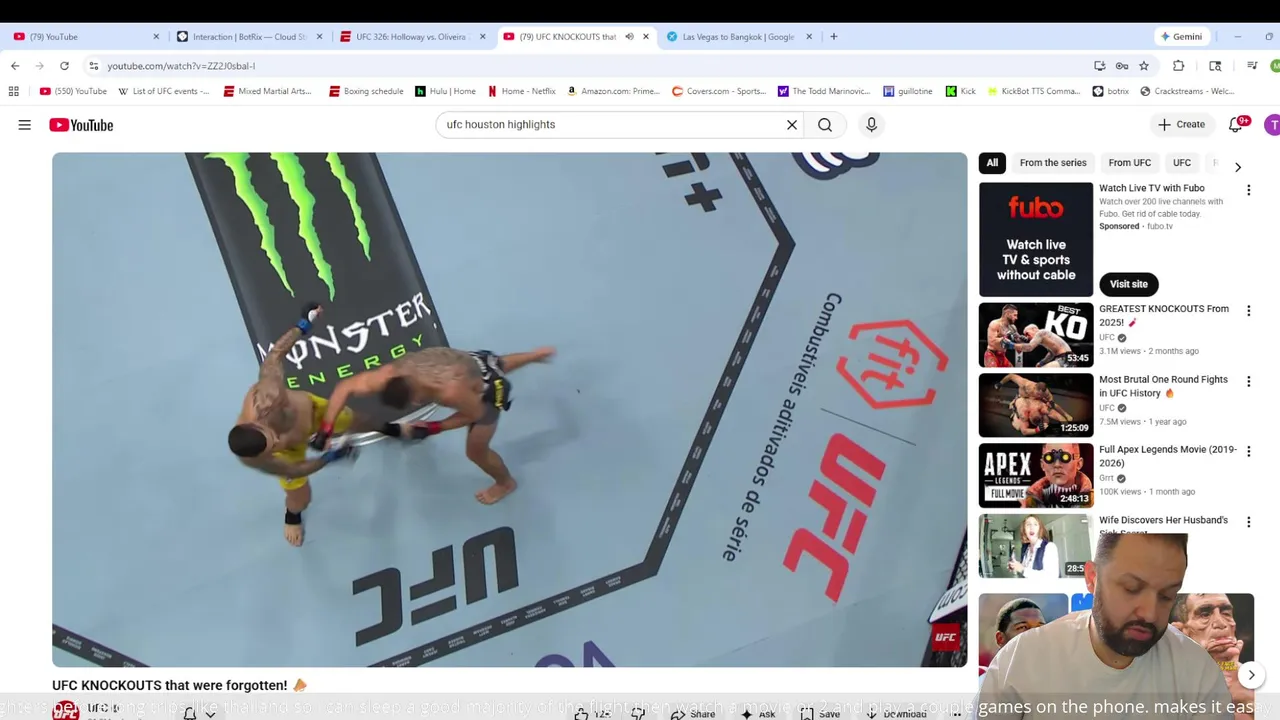Play the UFC knockout video
The image size is (1280, 720).
pyautogui.click(x=509, y=409)
